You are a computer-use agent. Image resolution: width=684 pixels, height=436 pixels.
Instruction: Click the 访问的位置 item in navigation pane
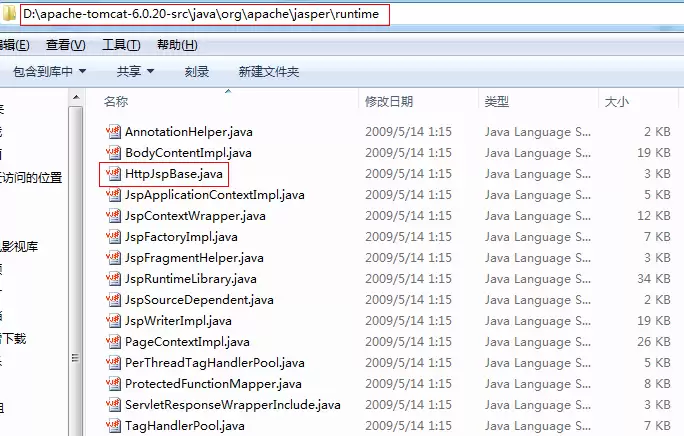pos(31,178)
